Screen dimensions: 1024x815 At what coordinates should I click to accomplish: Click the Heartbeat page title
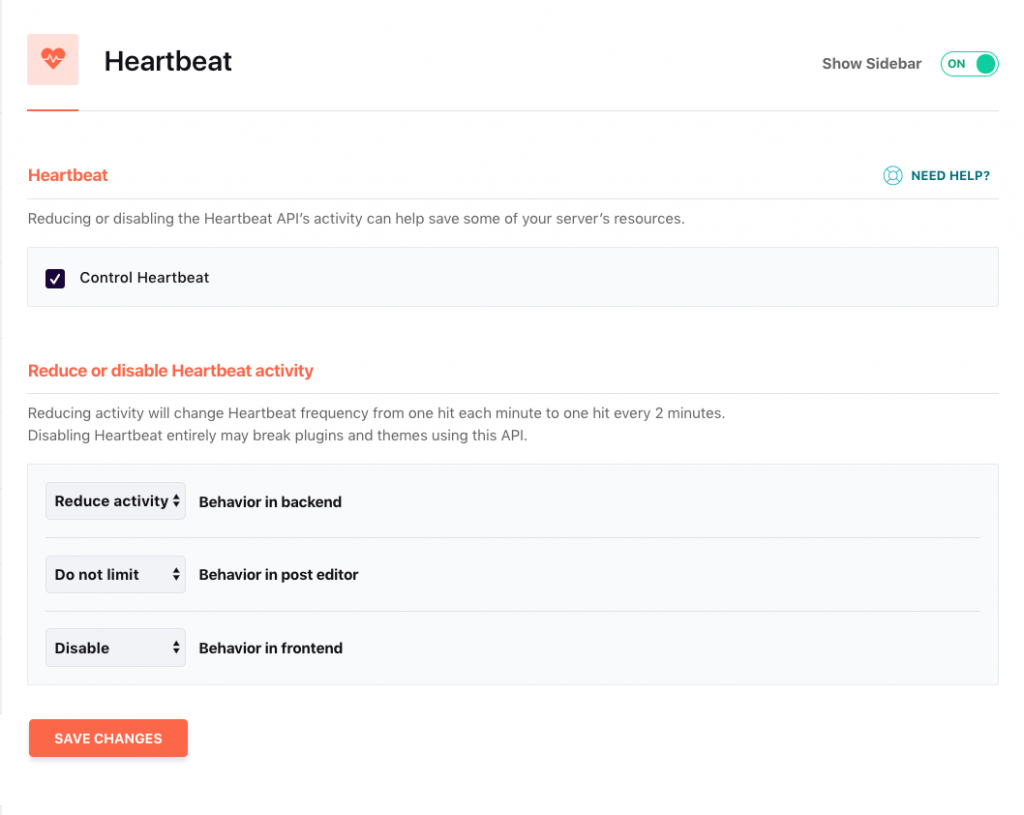tap(168, 61)
